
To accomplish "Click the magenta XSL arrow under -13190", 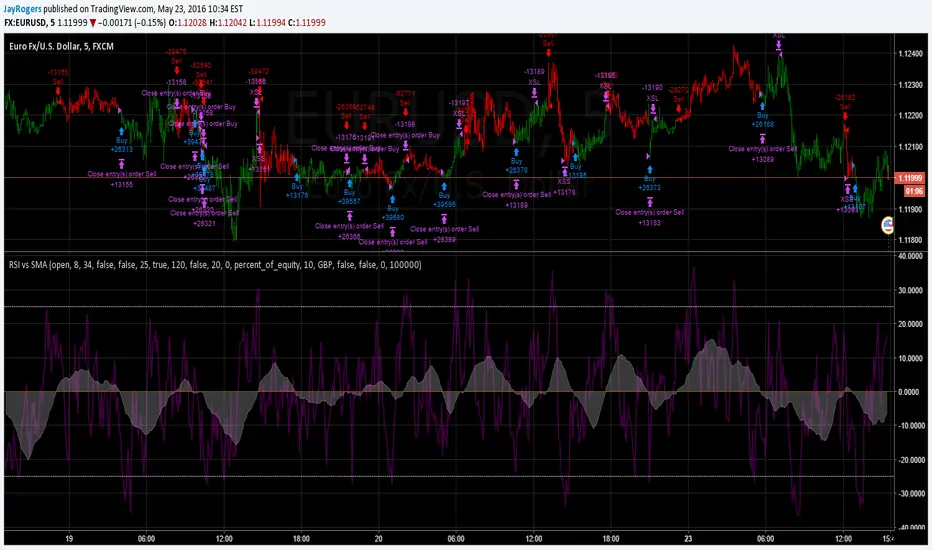I will click(x=653, y=108).
